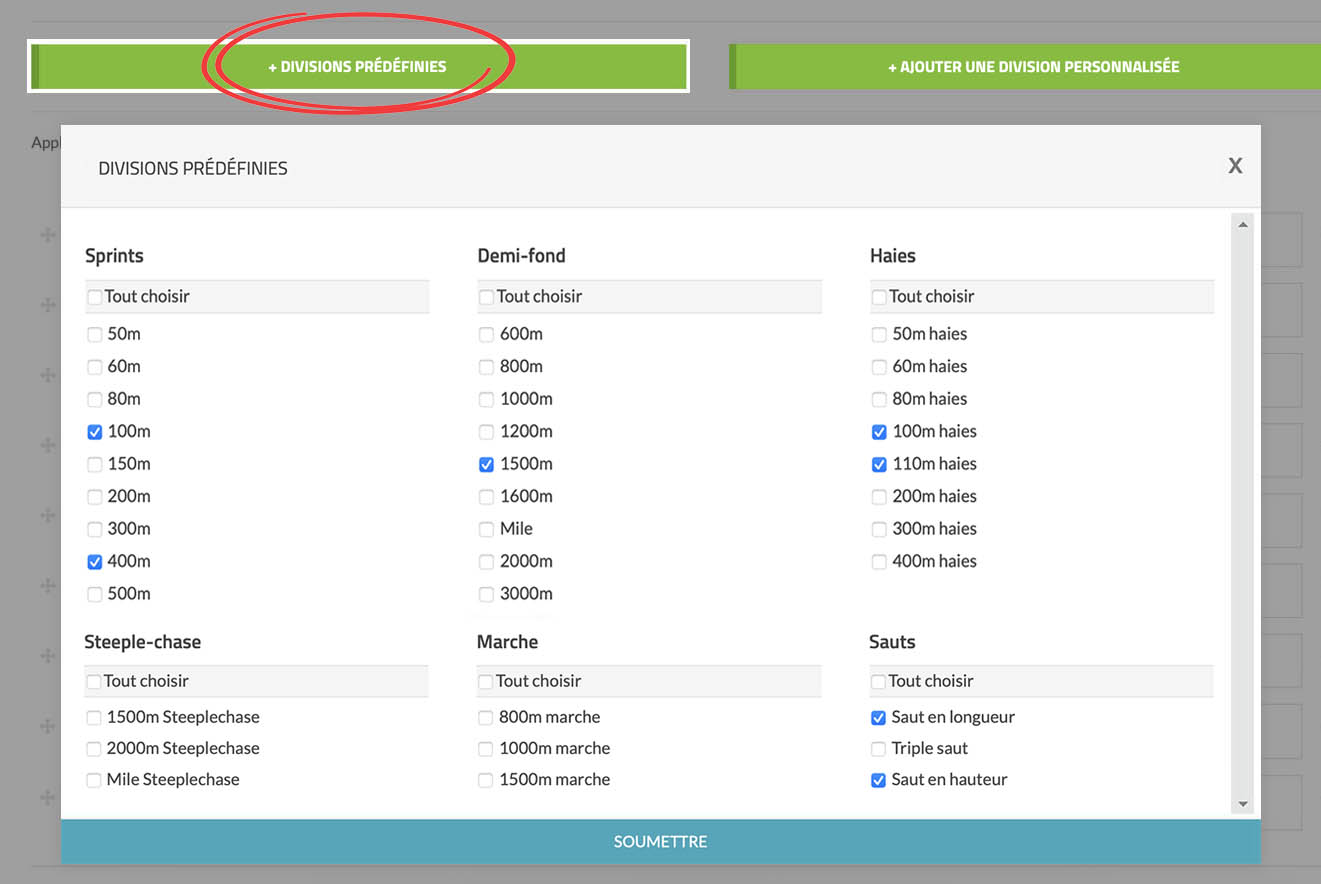
Task: Click the scrollbar down arrow
Action: click(x=1243, y=804)
